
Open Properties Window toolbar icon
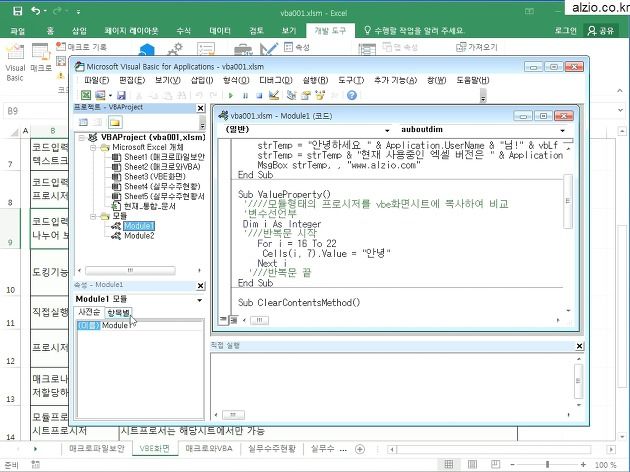pyautogui.click(x=306, y=95)
